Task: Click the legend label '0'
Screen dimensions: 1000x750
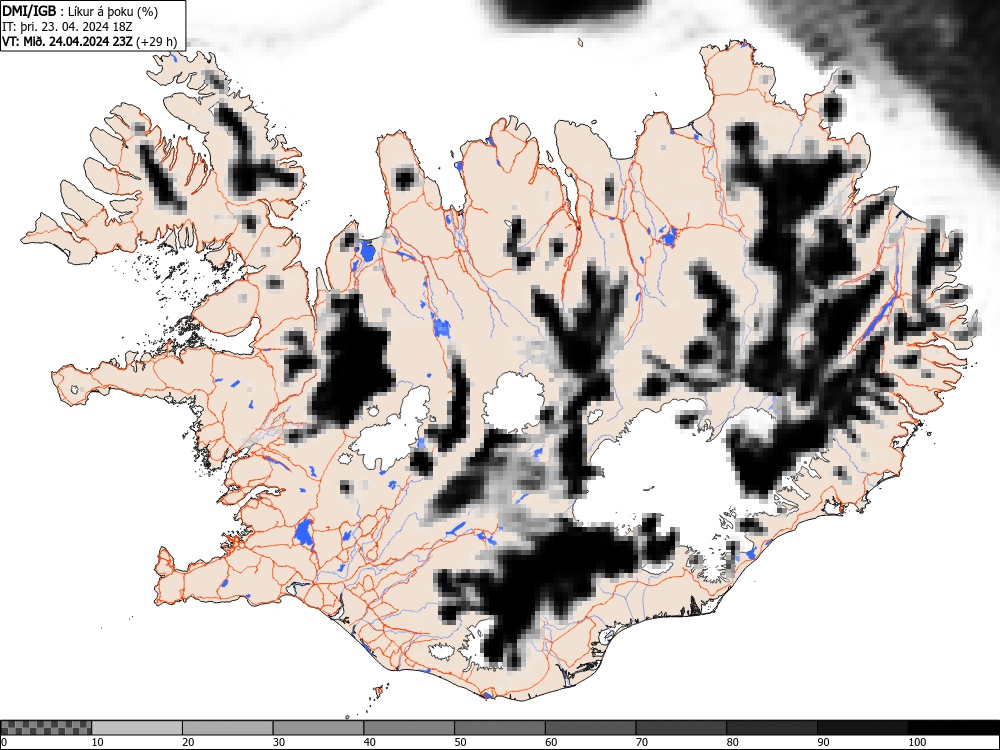Action: click(4, 742)
